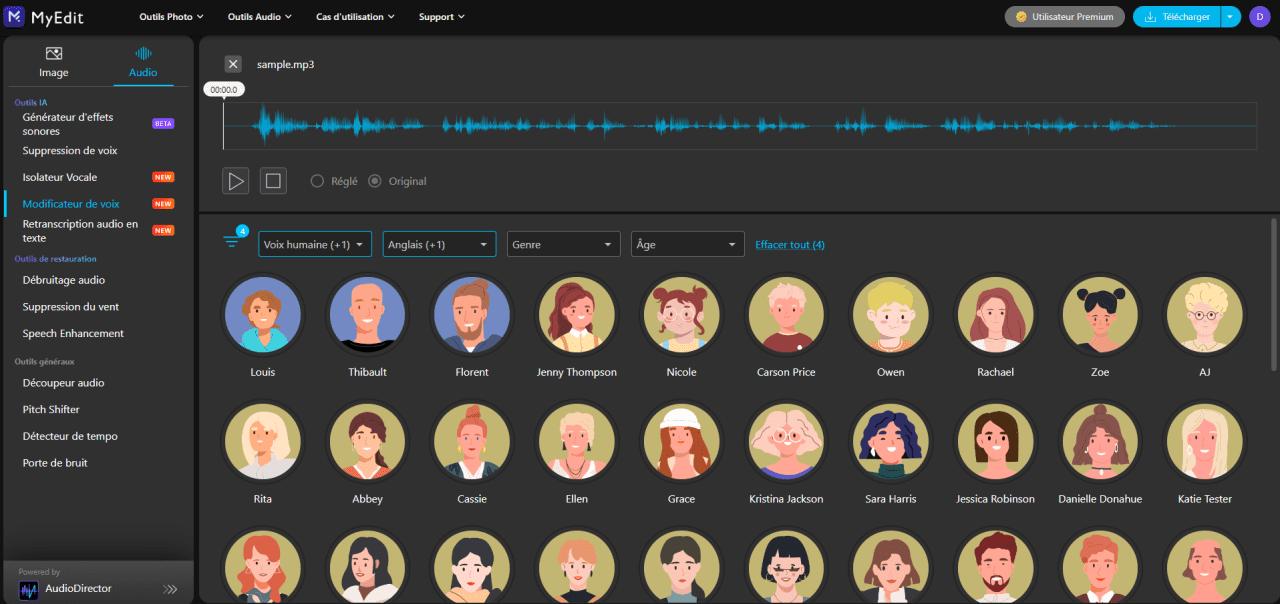Select the Kristina Jackson voice avatar
Viewport: 1280px width, 604px height.
[x=786, y=441]
